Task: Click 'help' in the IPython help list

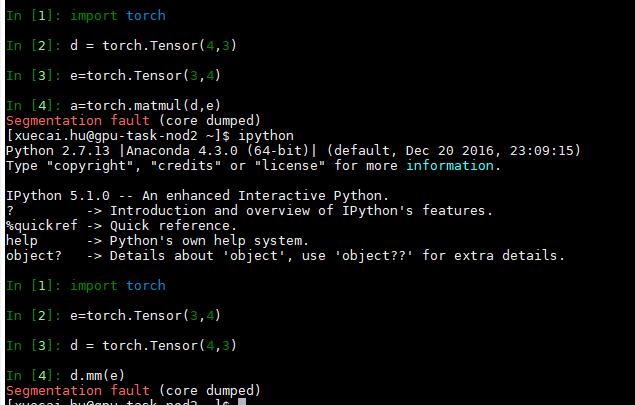Action: (x=21, y=241)
